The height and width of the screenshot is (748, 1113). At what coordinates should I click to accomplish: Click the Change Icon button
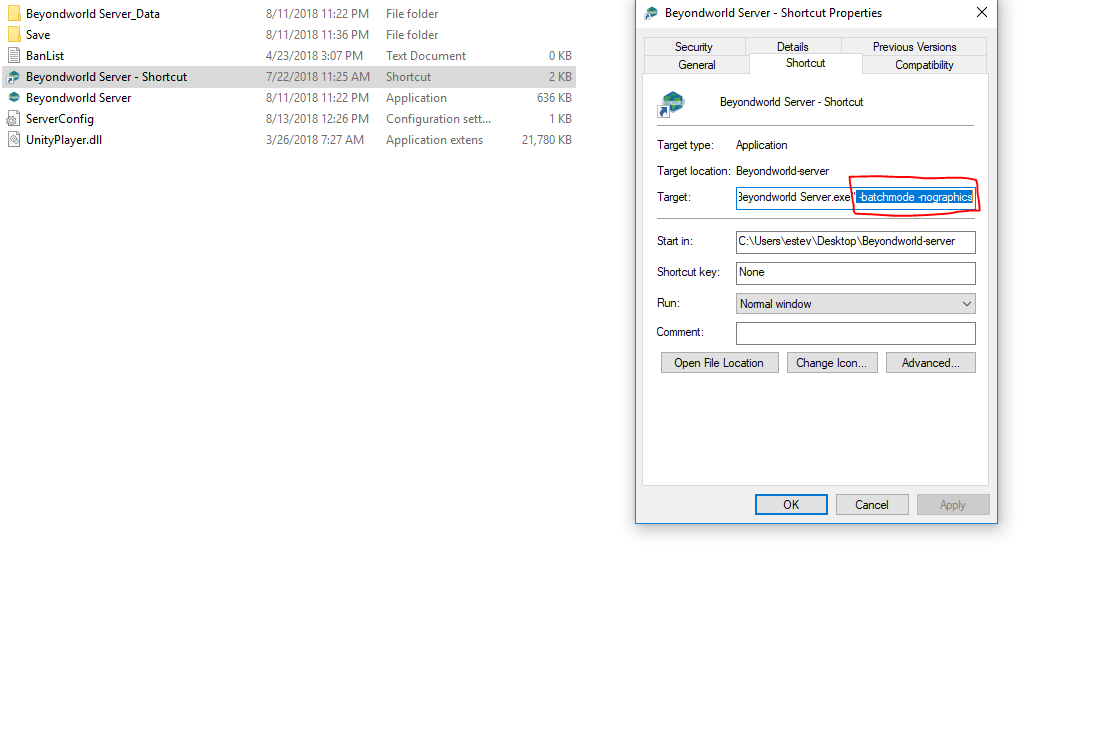point(831,363)
